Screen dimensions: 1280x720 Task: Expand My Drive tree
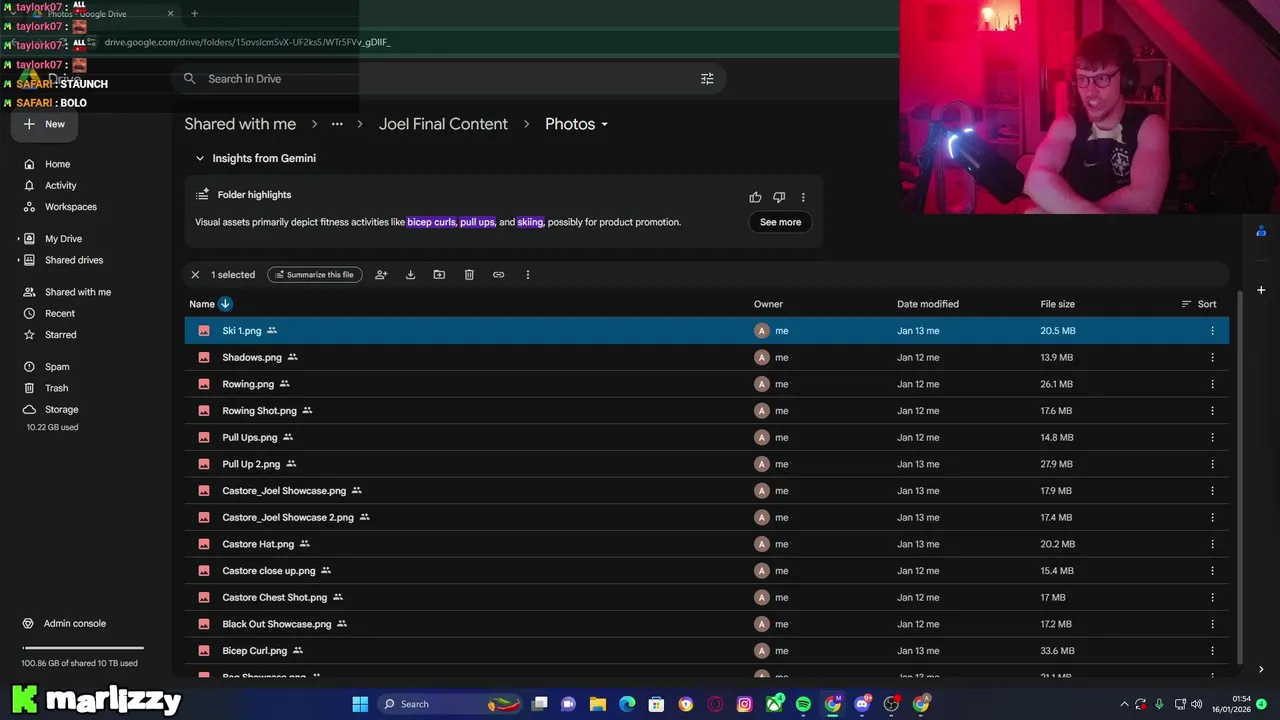pos(18,239)
